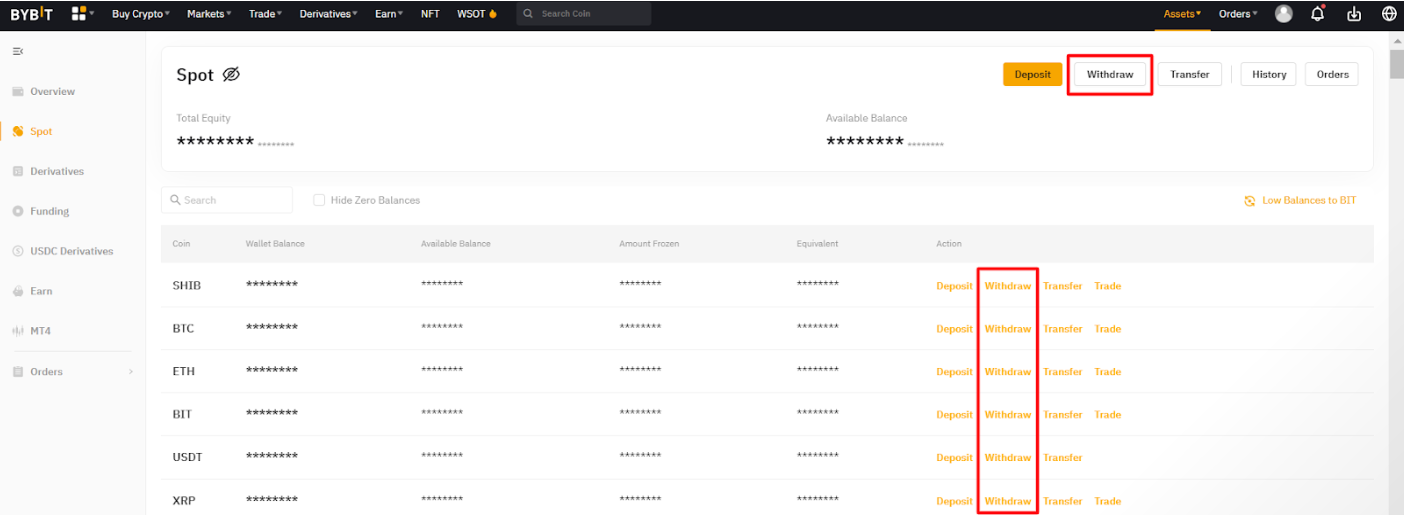Click the notification bell icon
1404x525 pixels.
pos(1318,14)
